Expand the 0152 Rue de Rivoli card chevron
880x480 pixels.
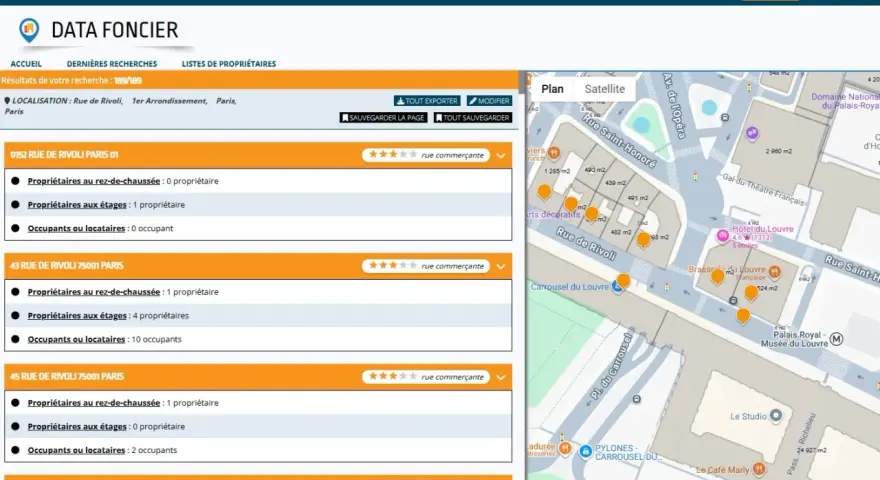(x=501, y=156)
